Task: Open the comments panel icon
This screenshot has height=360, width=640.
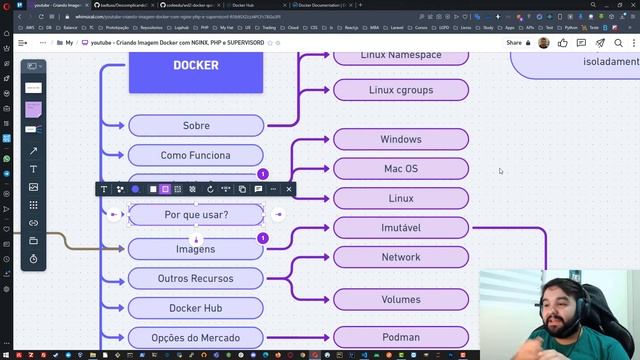Action: (581, 43)
